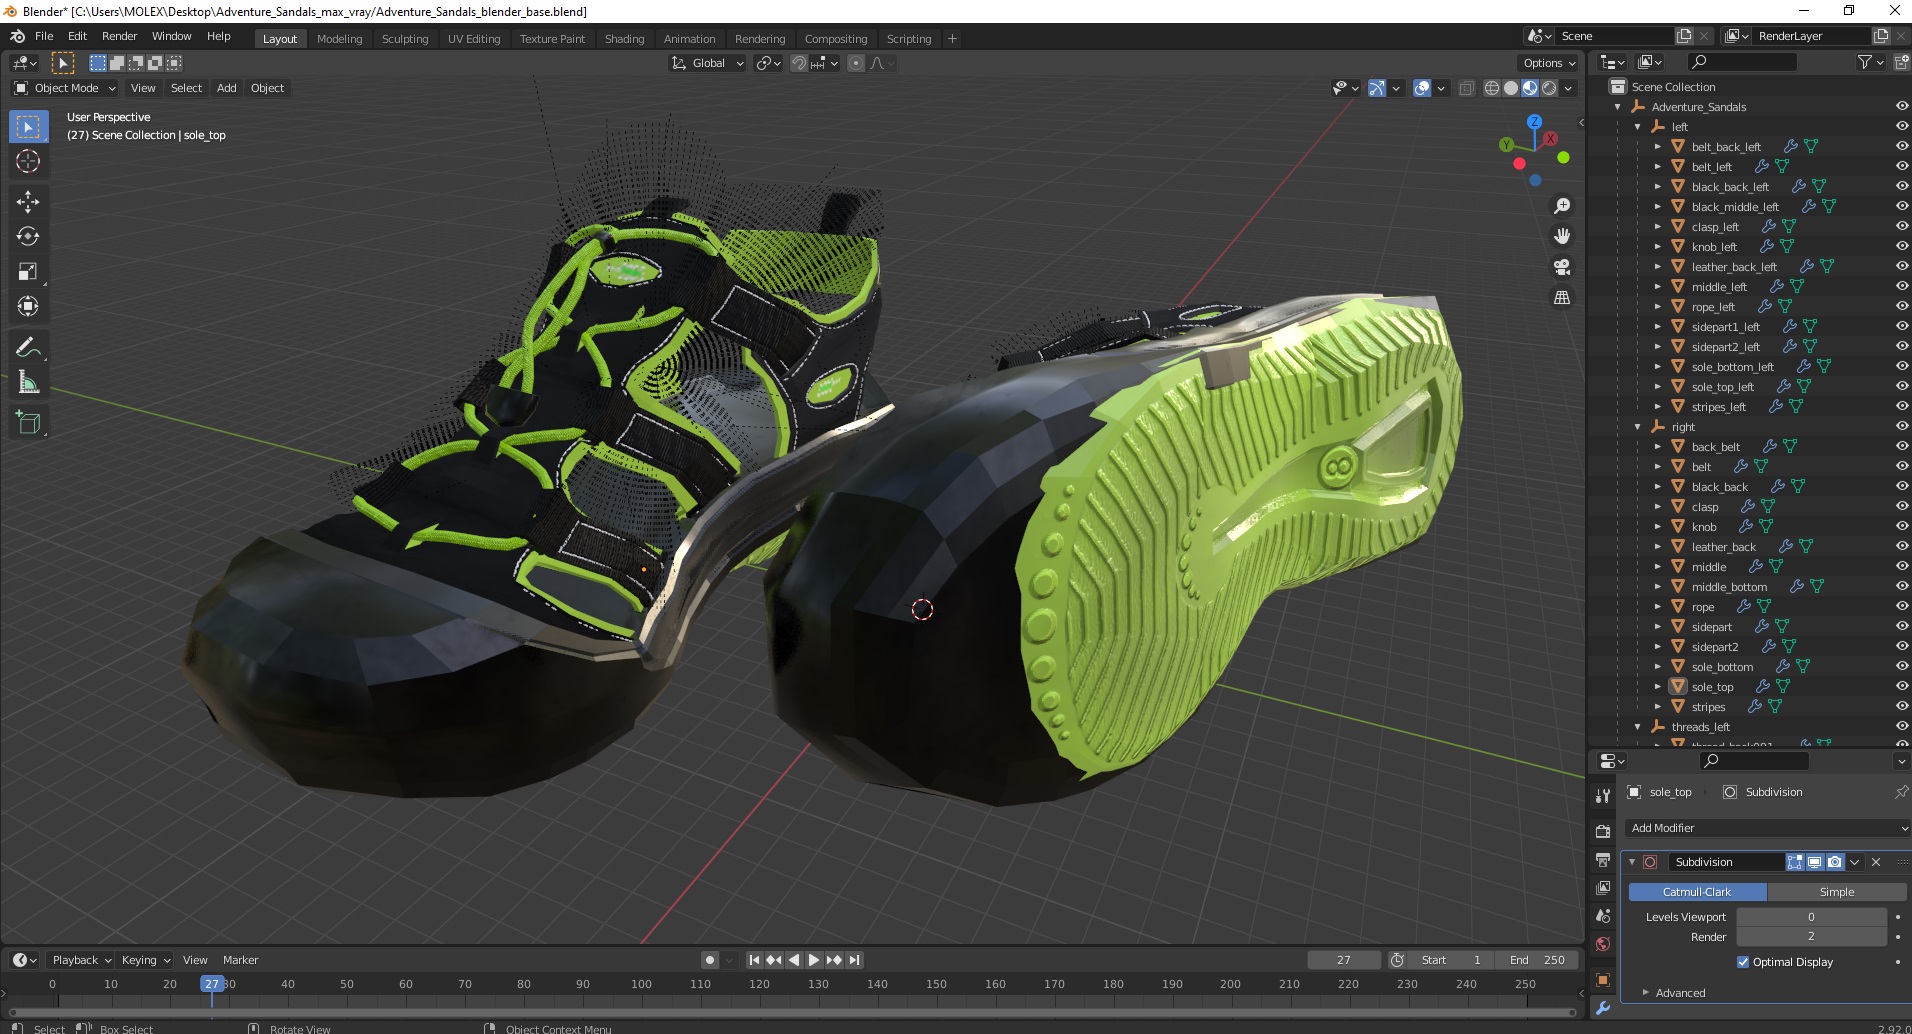Collapse the Adventure_Sandals collection

1617,107
